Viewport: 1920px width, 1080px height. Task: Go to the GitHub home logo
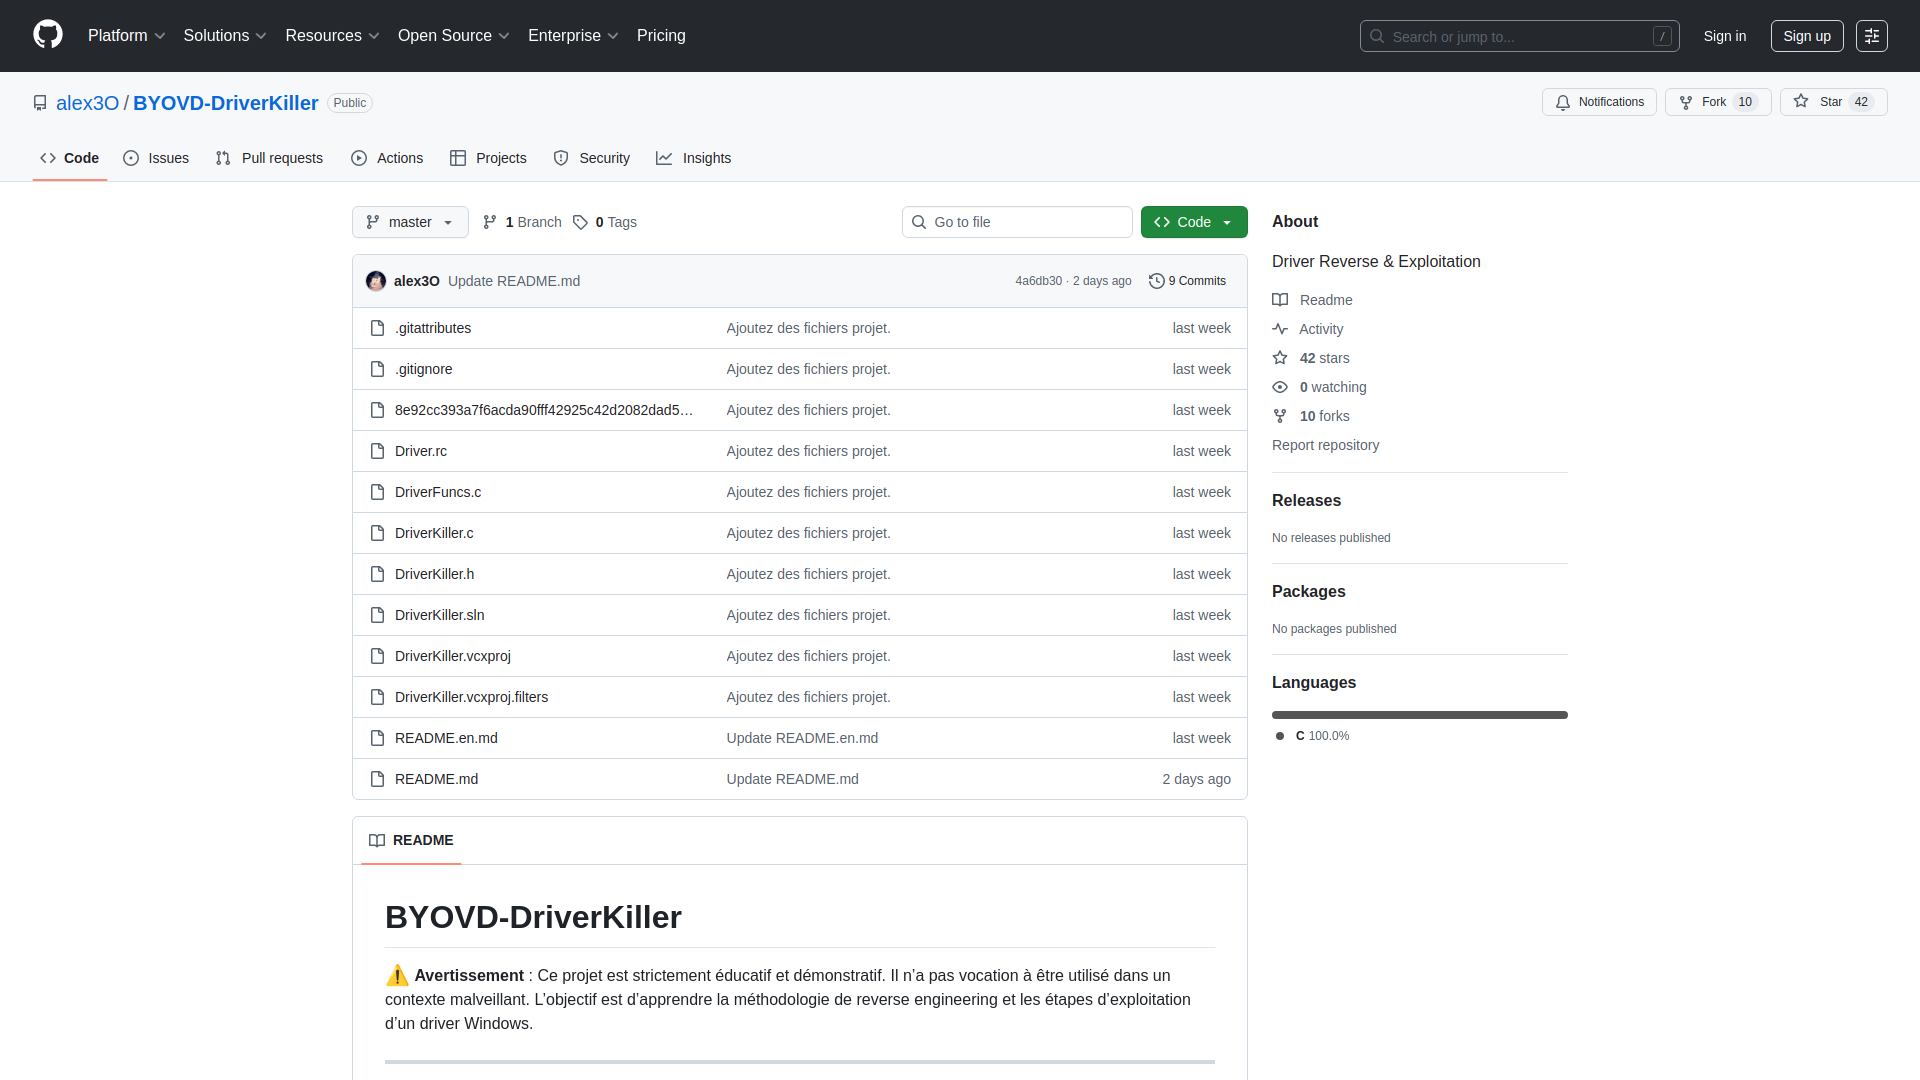(48, 35)
